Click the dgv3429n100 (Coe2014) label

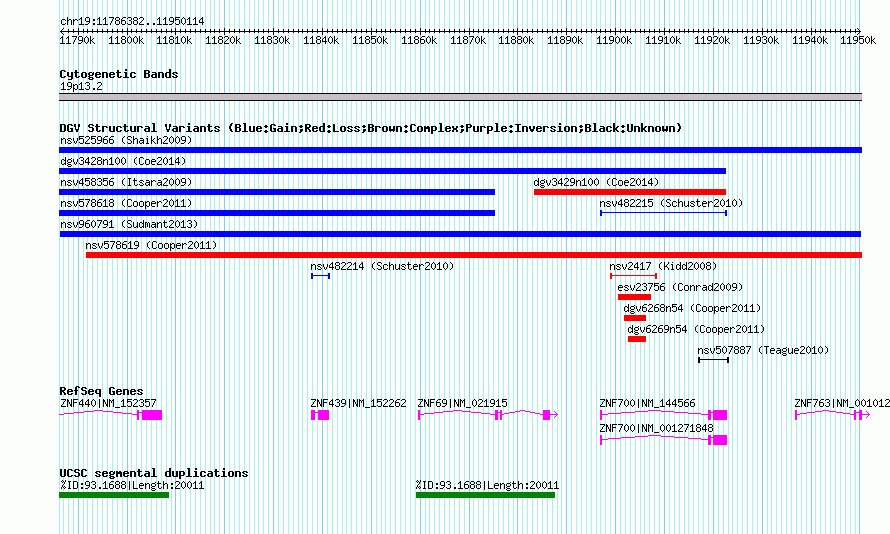click(x=596, y=182)
